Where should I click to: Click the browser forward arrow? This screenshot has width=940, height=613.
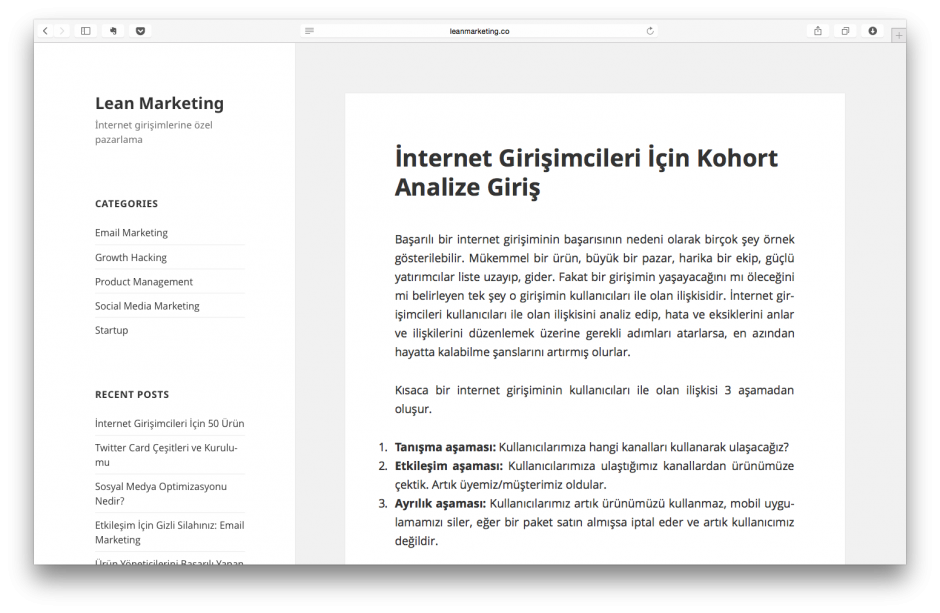coord(62,31)
